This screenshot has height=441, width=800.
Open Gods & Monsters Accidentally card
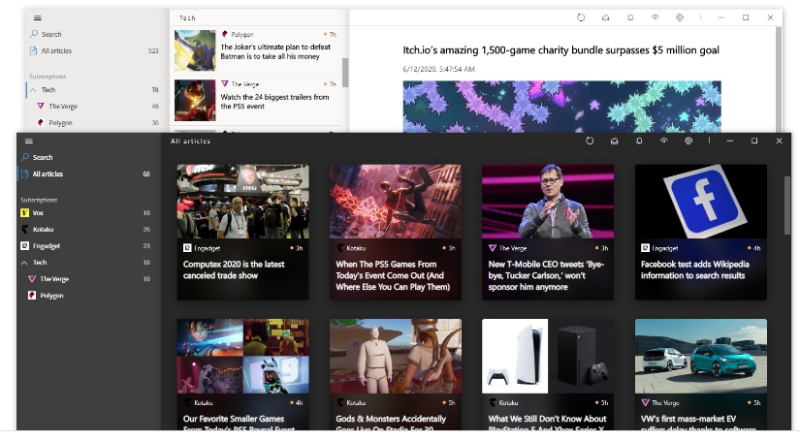point(395,374)
